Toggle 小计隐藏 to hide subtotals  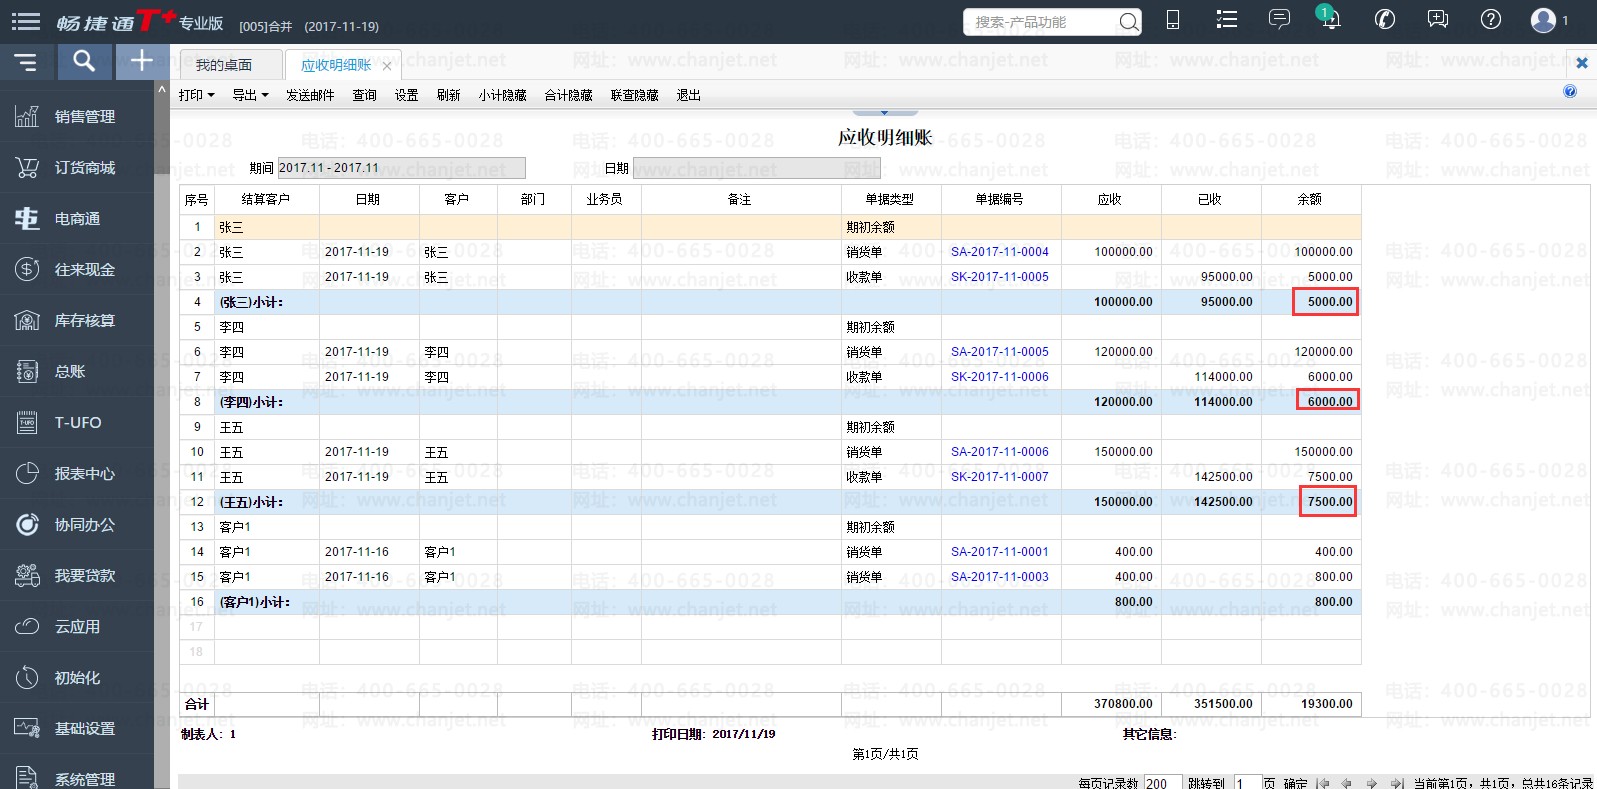point(502,95)
